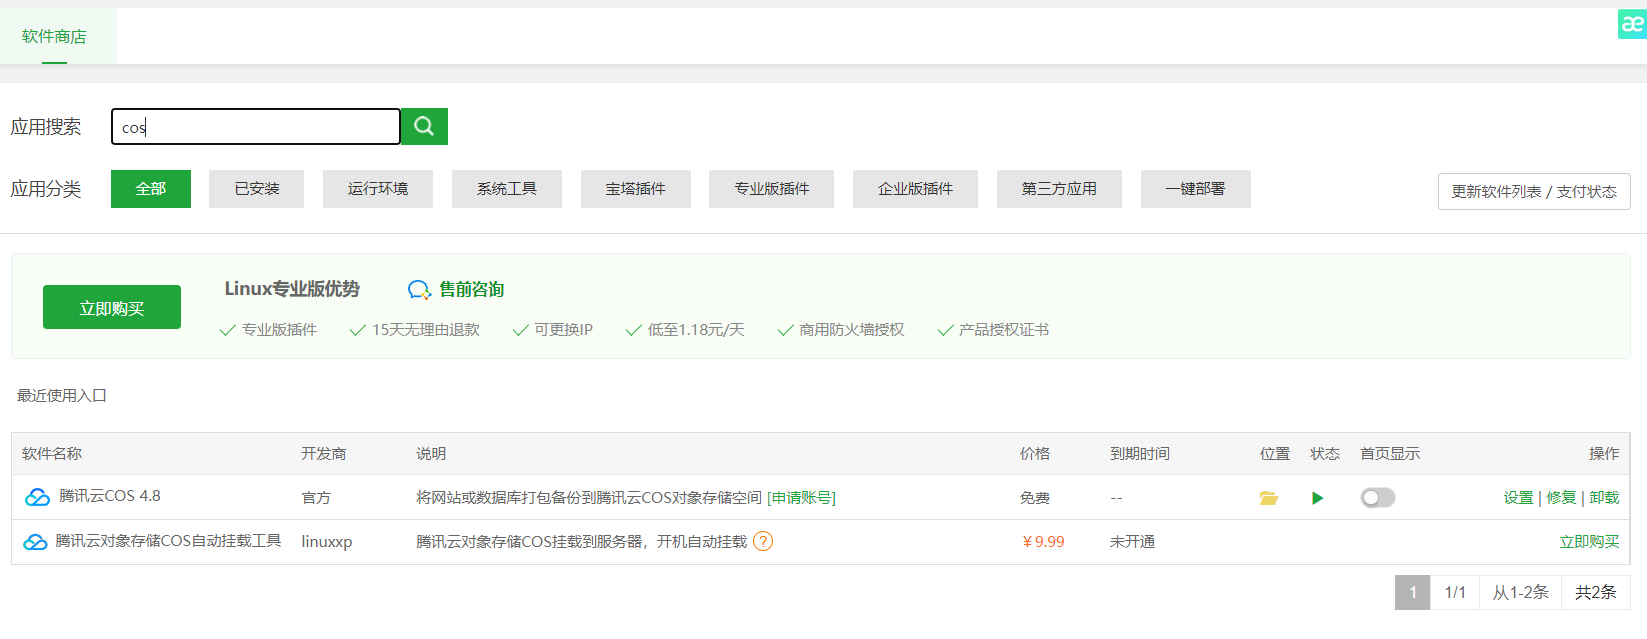Click the 免费 price cell
Screen dimensions: 1647x639
point(1035,498)
